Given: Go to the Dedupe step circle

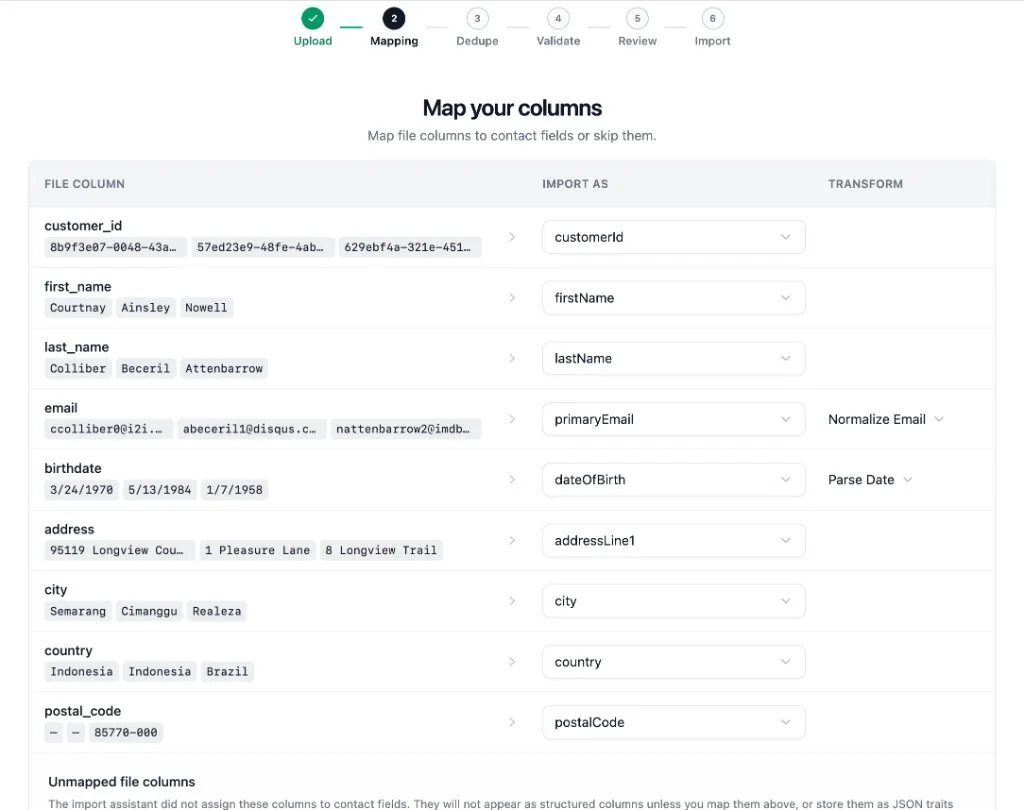Looking at the screenshot, I should [x=477, y=18].
